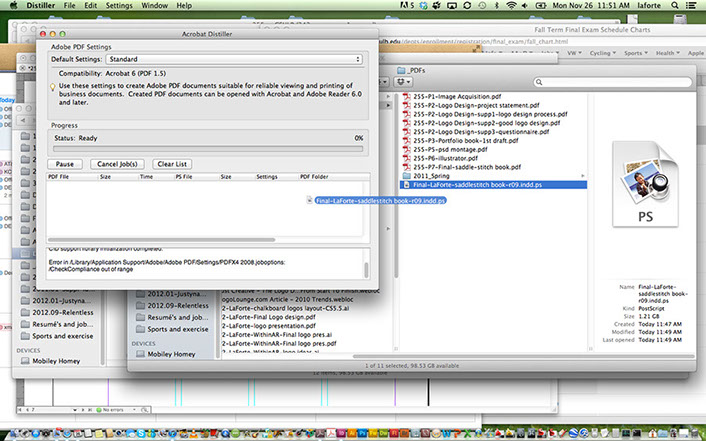
Task: Click the volume speaker icon
Action: (x=525, y=5)
